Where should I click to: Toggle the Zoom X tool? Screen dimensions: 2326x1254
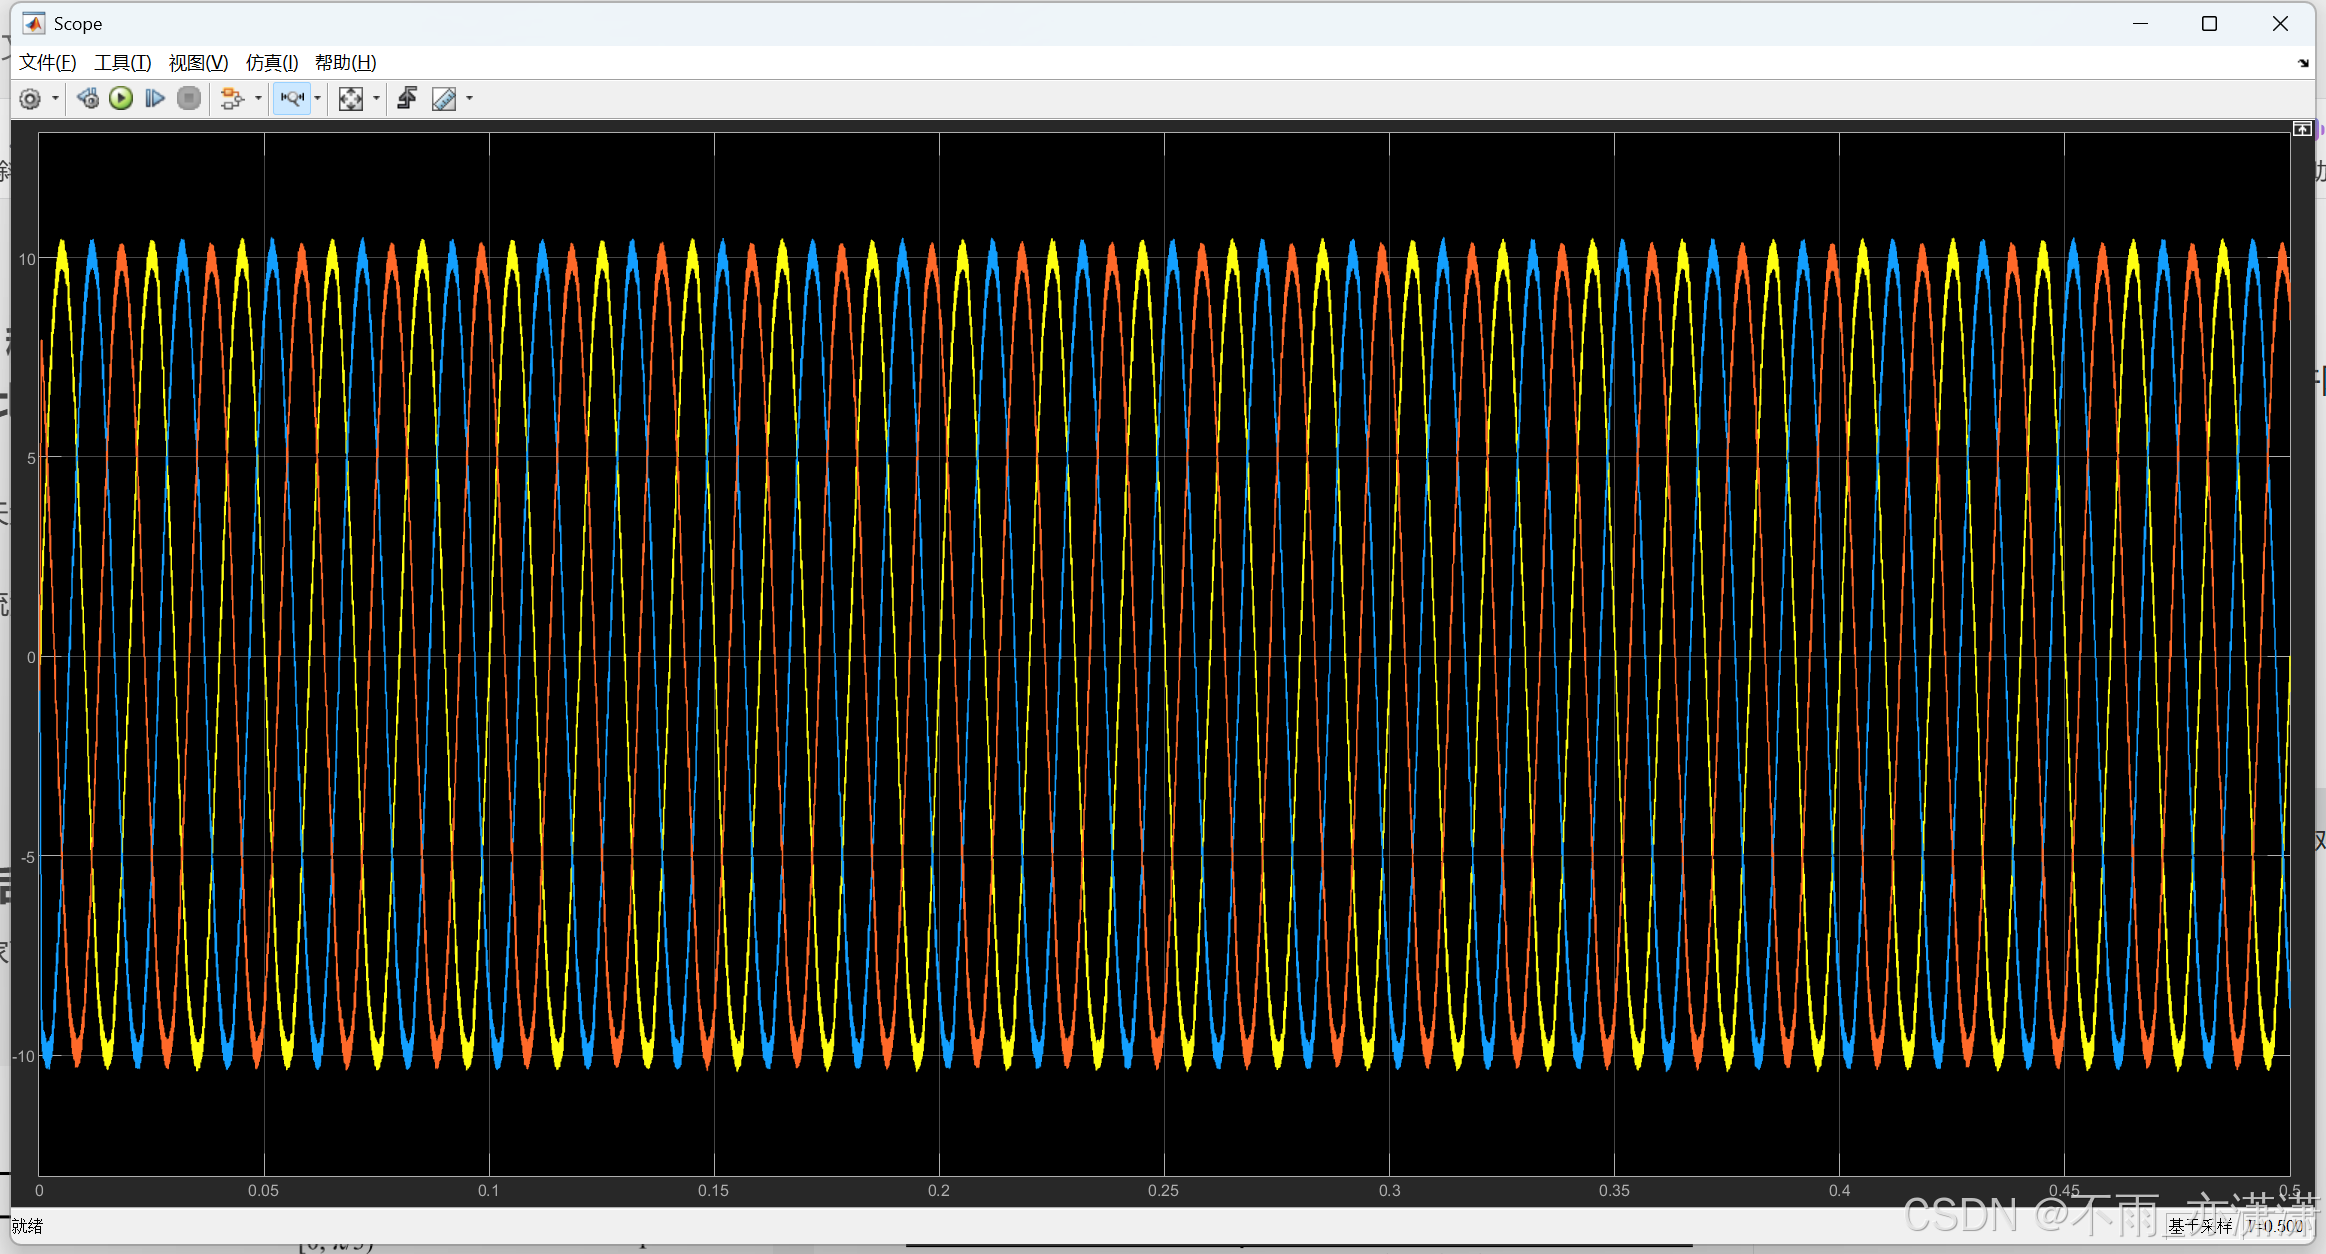292,98
